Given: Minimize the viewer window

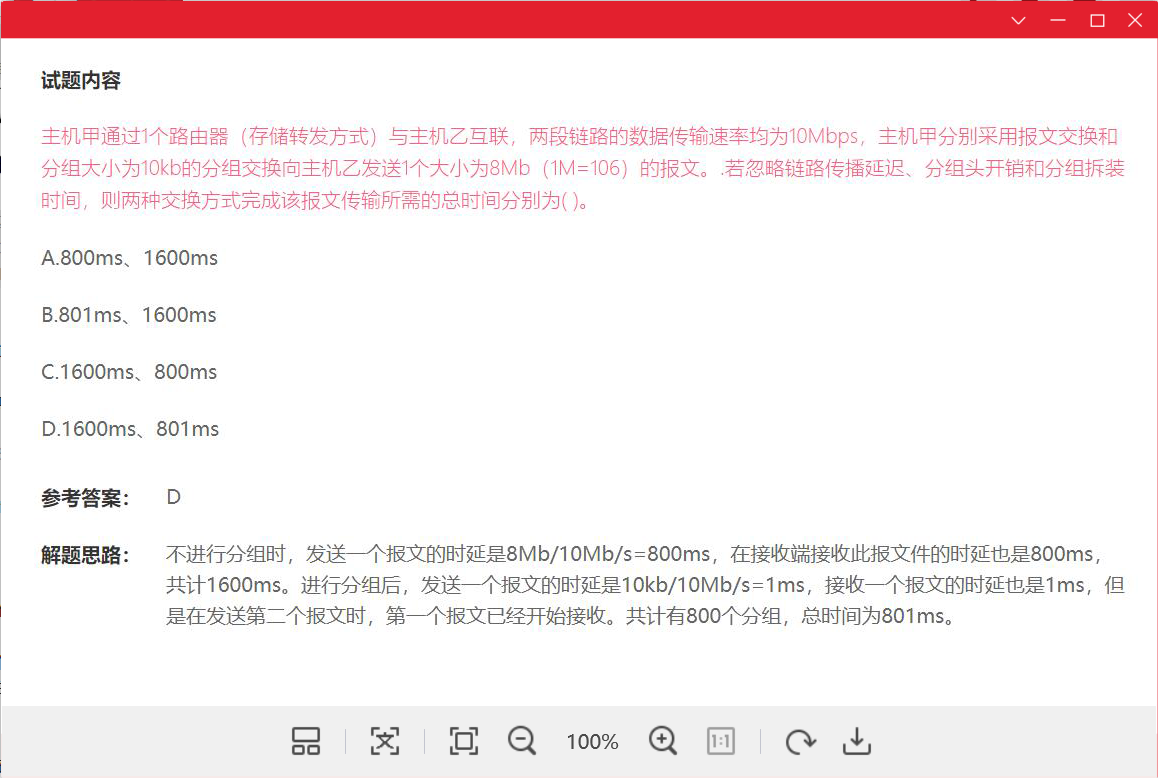Looking at the screenshot, I should click(x=1058, y=20).
